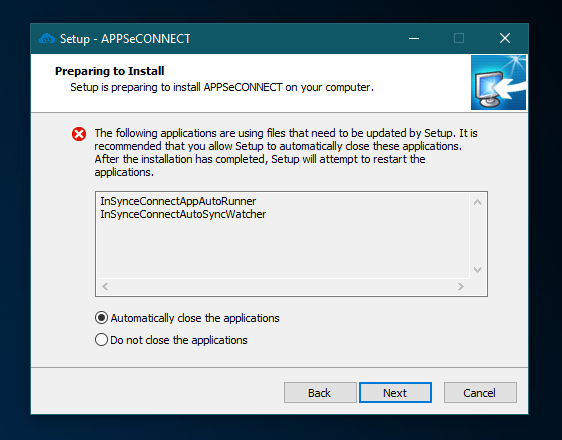Select InSynceConnectAppAutoRunner in the list
This screenshot has width=562, height=440.
click(x=178, y=201)
